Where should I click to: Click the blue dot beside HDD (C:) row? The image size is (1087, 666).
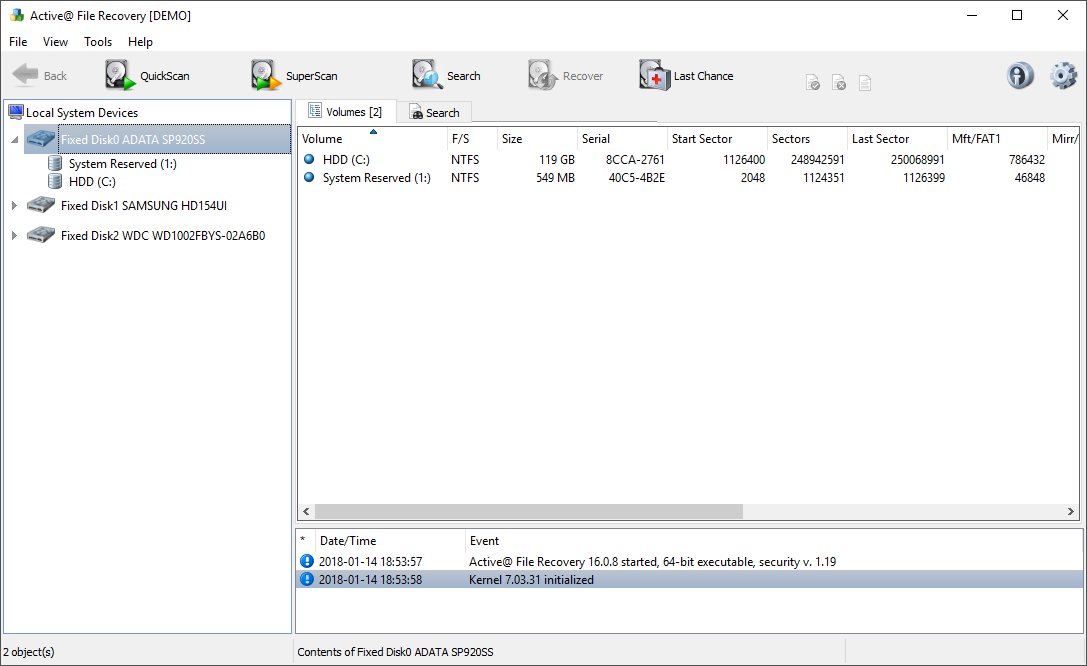(x=309, y=159)
